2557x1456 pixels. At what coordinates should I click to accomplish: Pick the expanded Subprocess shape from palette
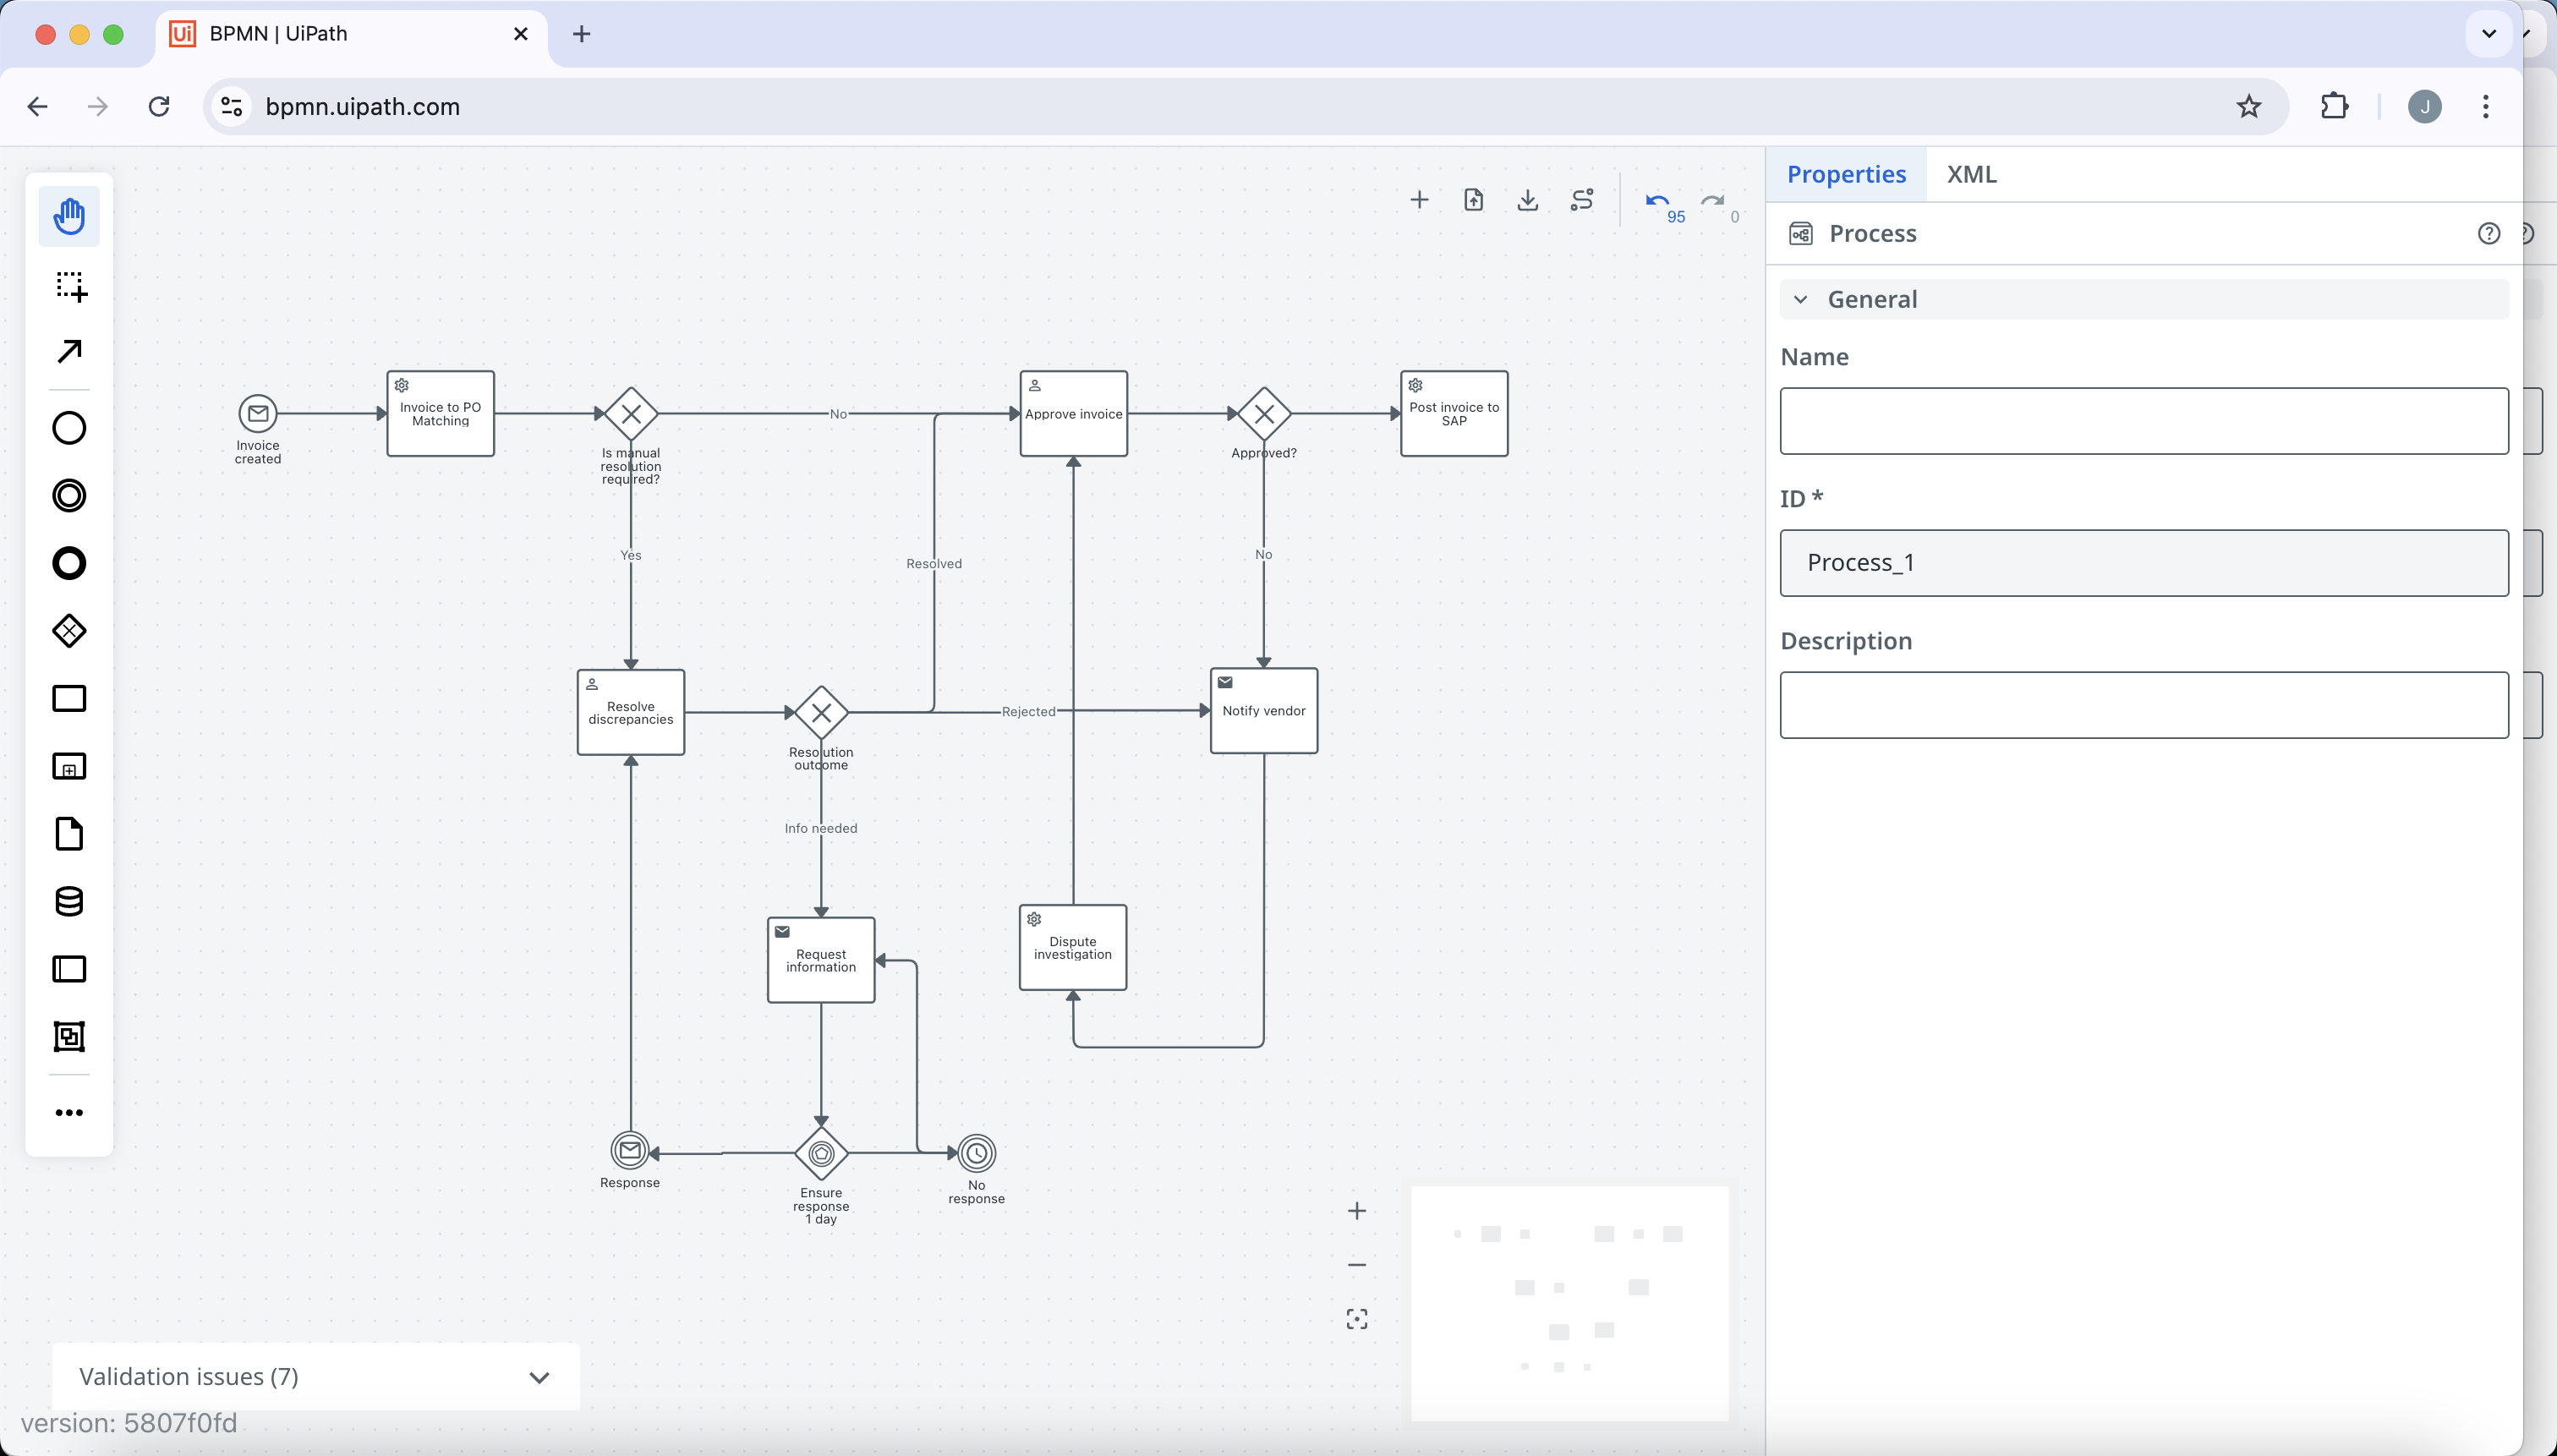[69, 766]
